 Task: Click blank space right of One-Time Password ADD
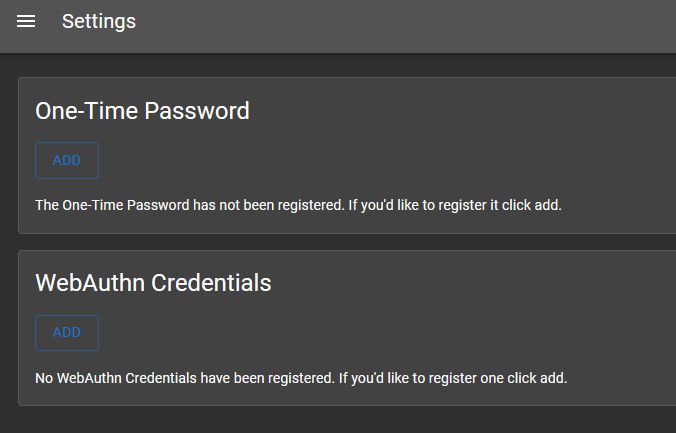click(x=350, y=161)
